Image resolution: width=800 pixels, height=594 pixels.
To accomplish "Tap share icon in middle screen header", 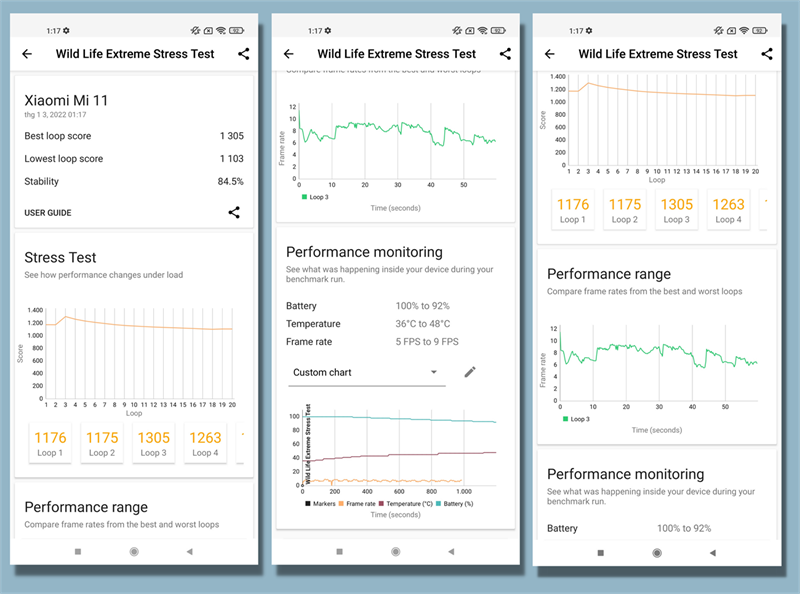I will click(x=505, y=54).
